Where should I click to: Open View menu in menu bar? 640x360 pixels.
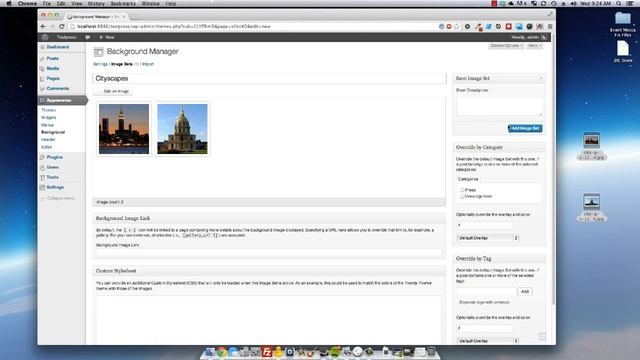coord(77,3)
